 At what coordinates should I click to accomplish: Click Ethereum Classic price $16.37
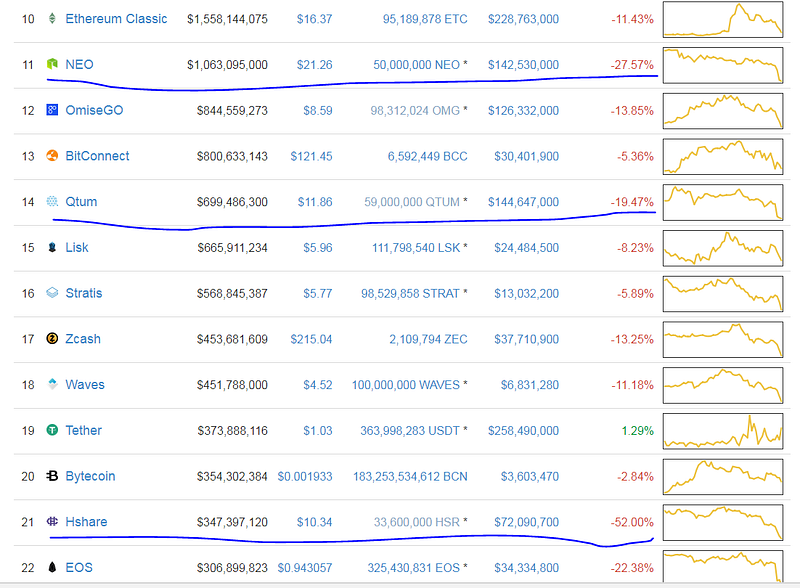pos(314,19)
